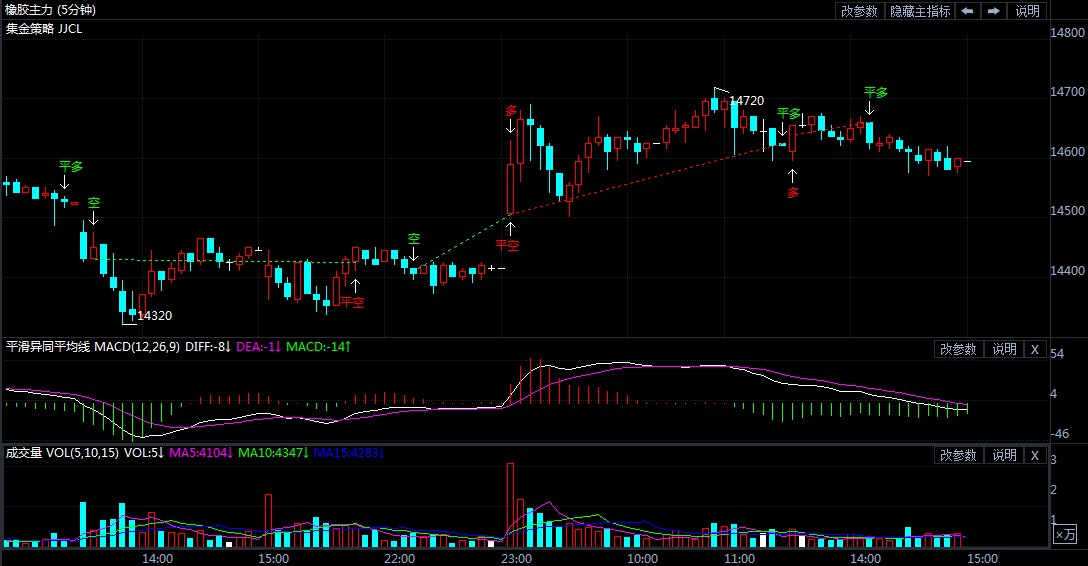
Task: Click the MA5:4104 value
Action: (201, 453)
